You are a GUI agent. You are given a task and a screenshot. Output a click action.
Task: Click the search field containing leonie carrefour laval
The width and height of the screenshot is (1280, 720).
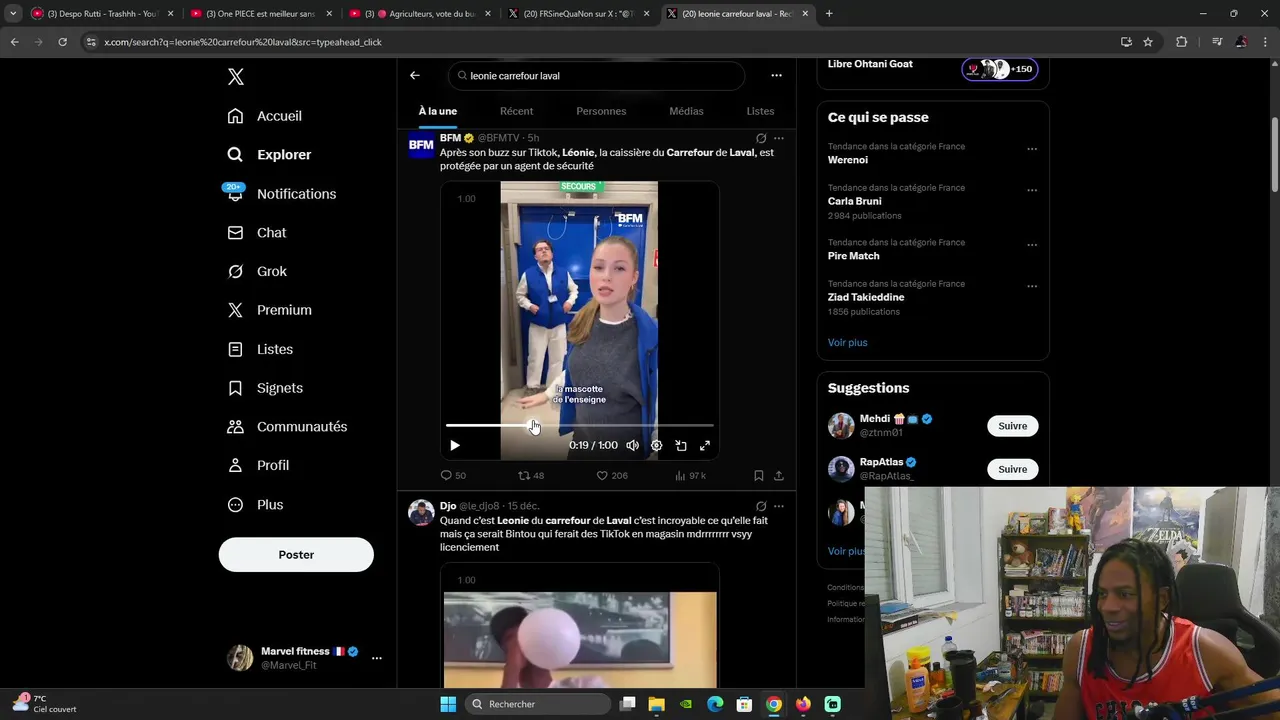tap(596, 76)
